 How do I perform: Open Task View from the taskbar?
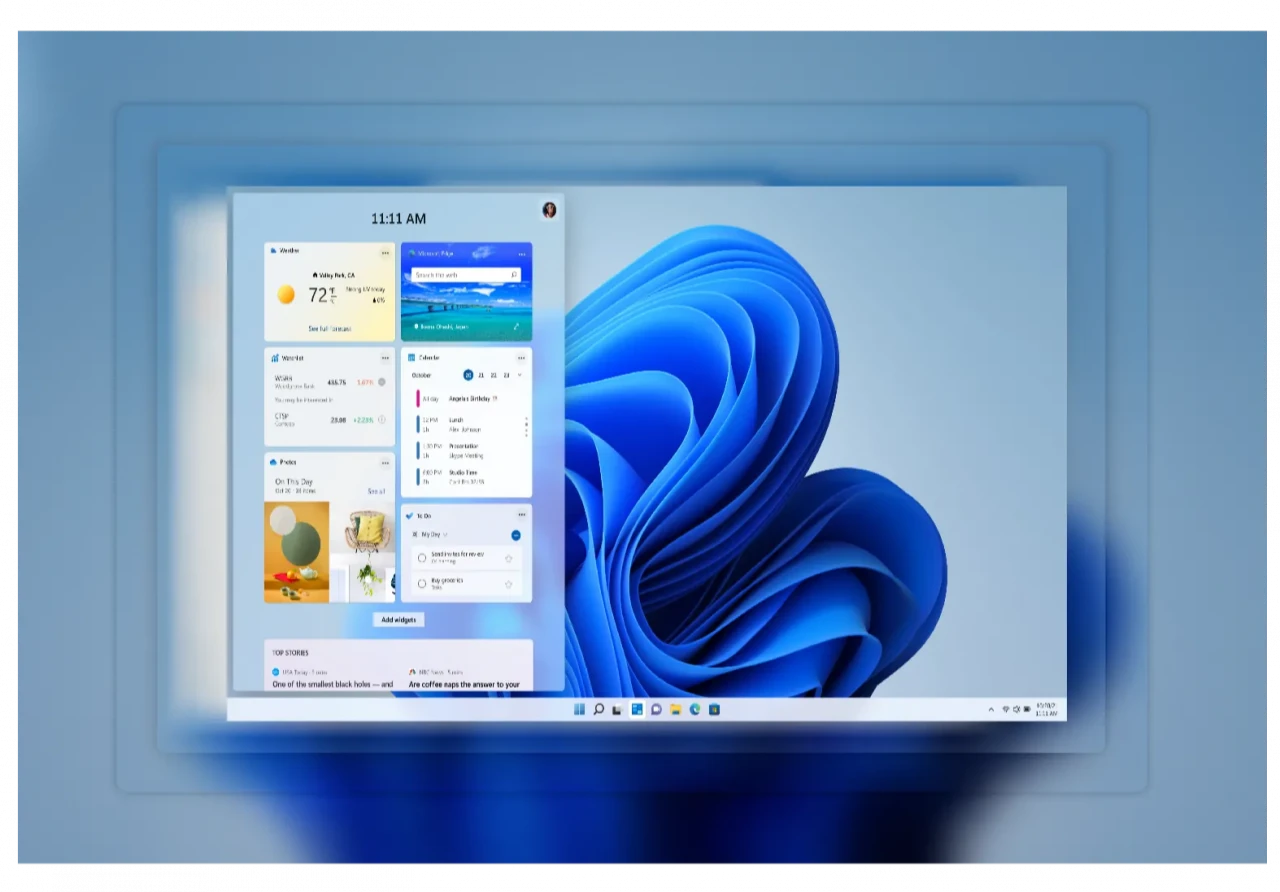coord(618,709)
